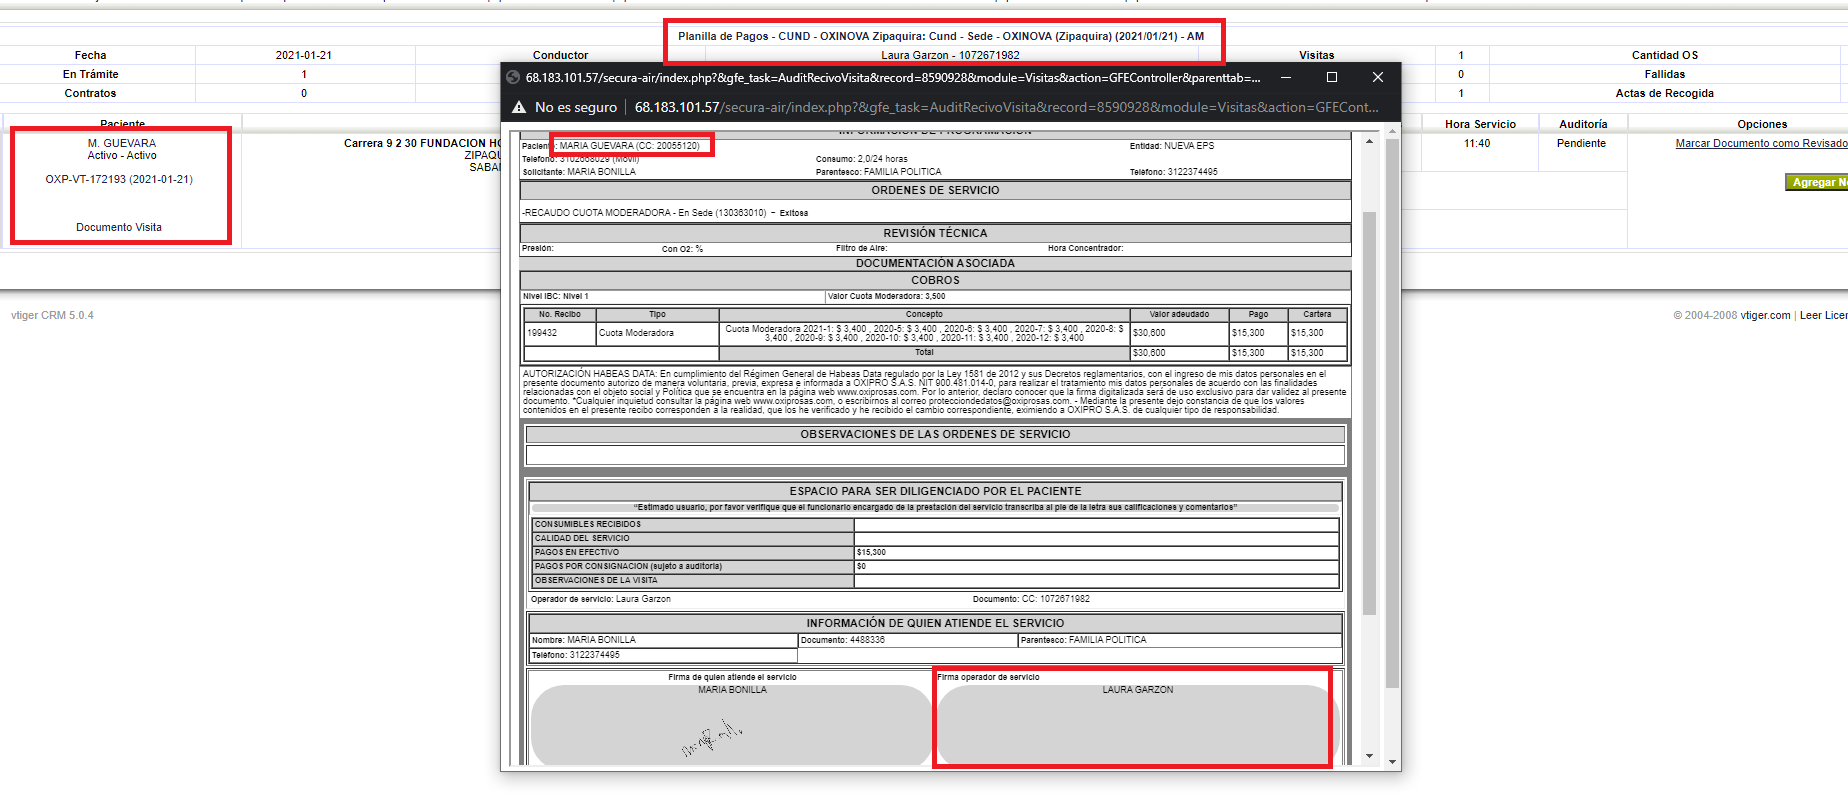Click the 'CONSUMIBLES RECIBIDOS' empty field
1848x807 pixels.
click(x=1096, y=524)
